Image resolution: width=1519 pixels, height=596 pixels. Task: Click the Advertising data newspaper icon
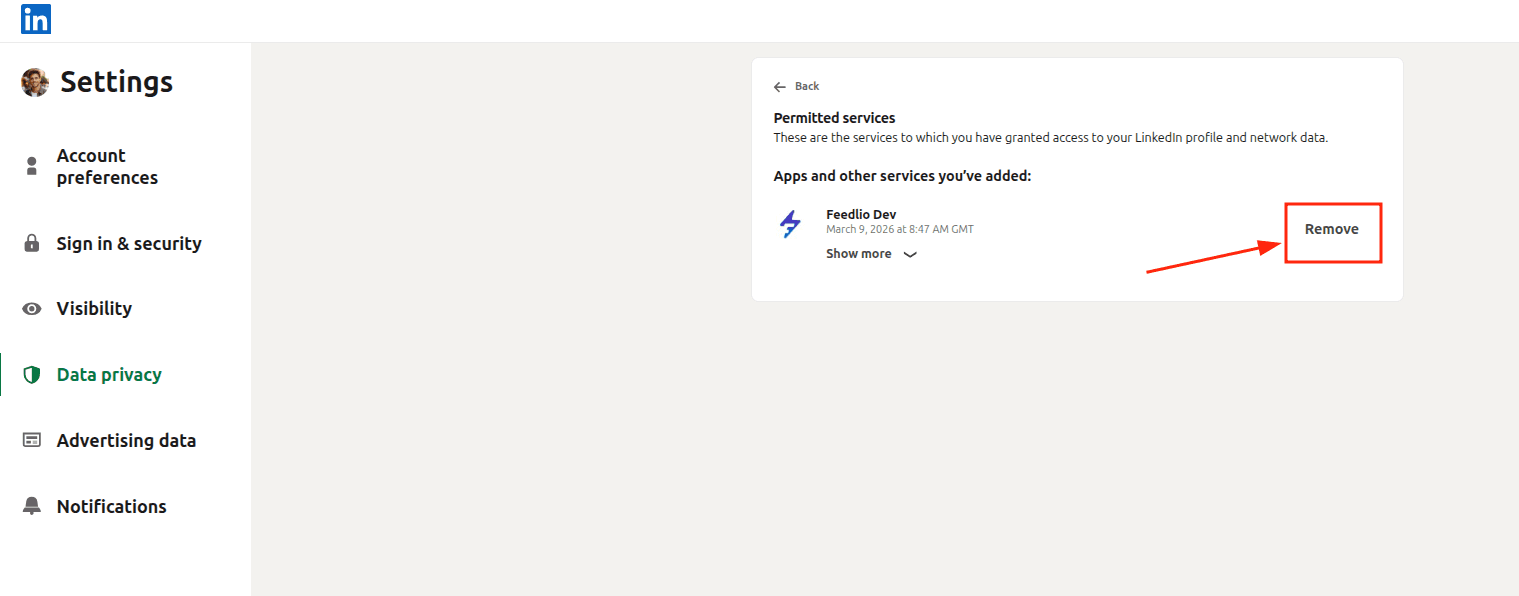[x=32, y=440]
